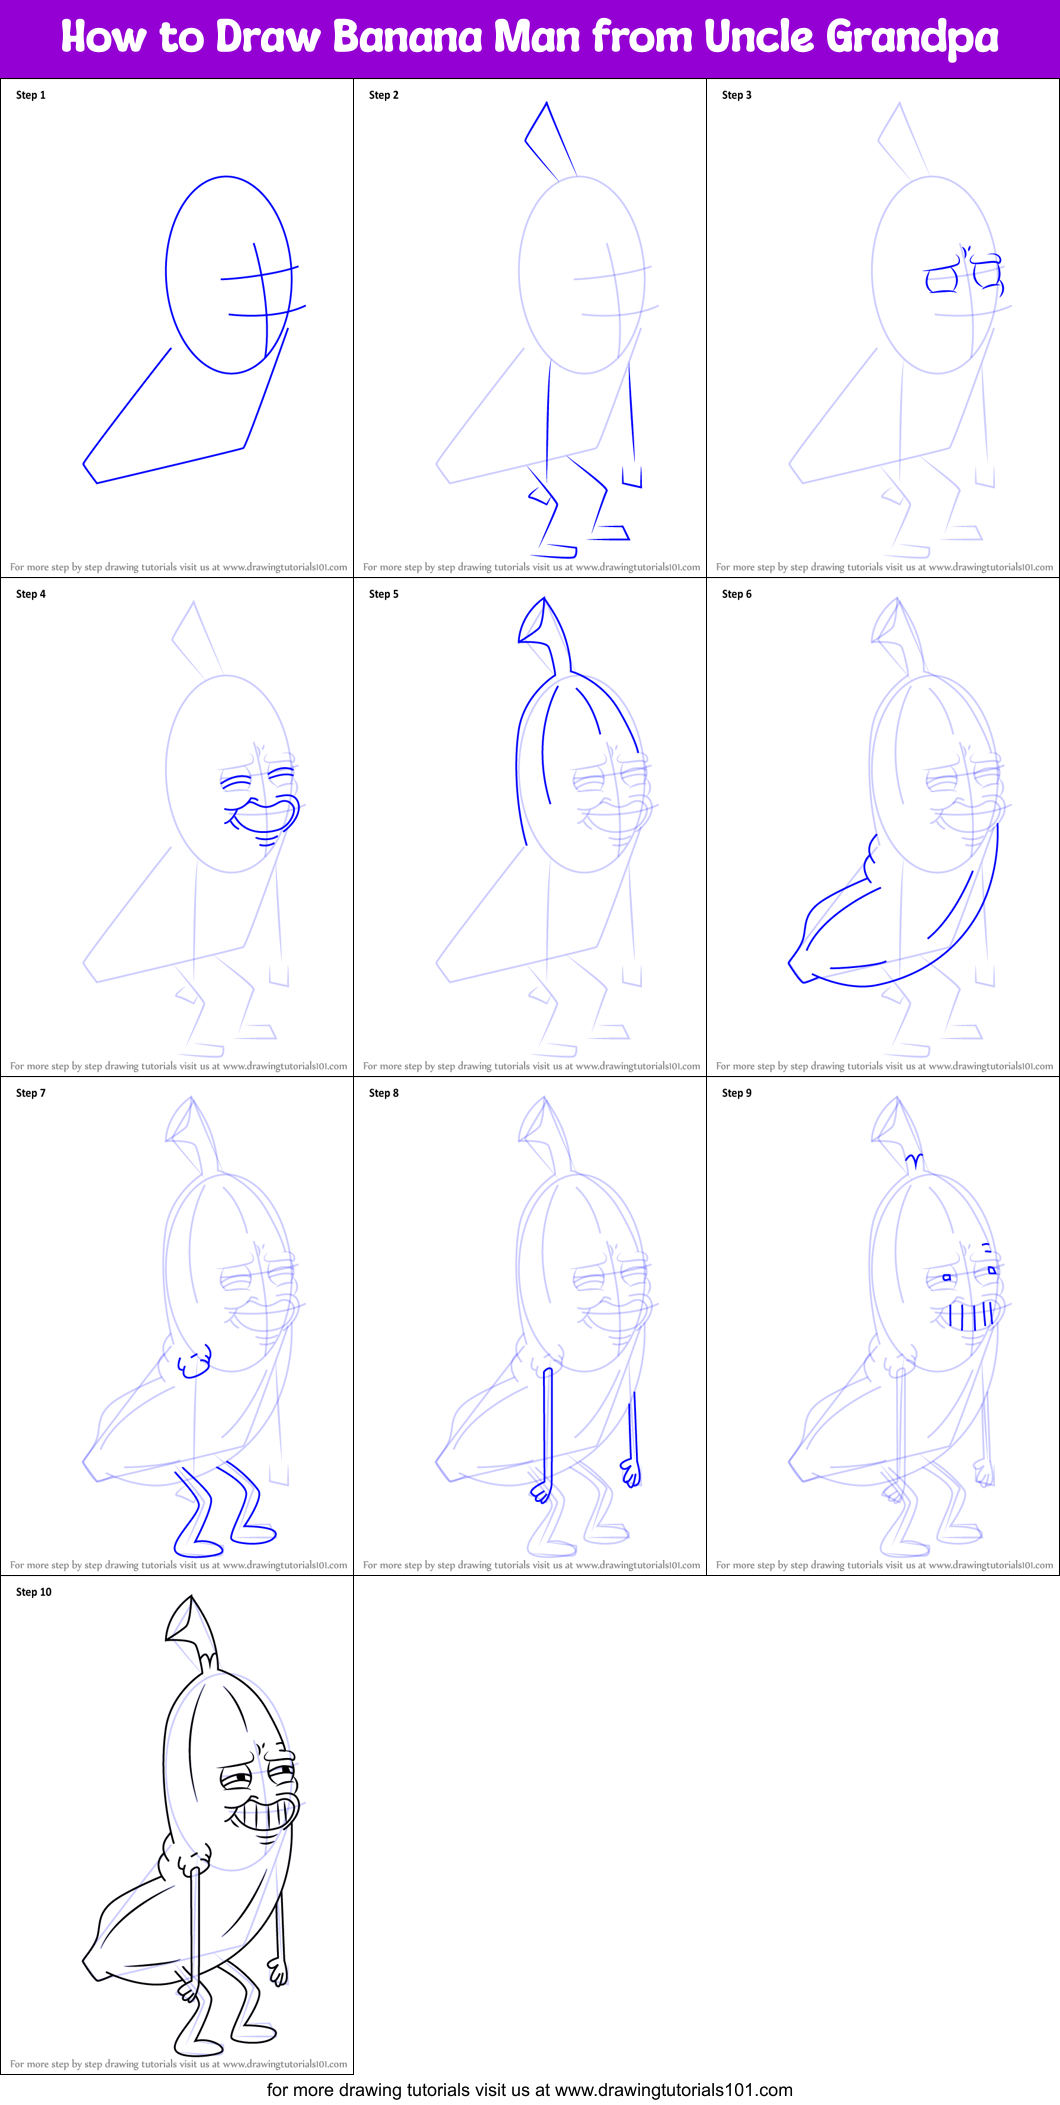The height and width of the screenshot is (2105, 1060).
Task: Open the Step 5 drawing panel
Action: (530, 827)
